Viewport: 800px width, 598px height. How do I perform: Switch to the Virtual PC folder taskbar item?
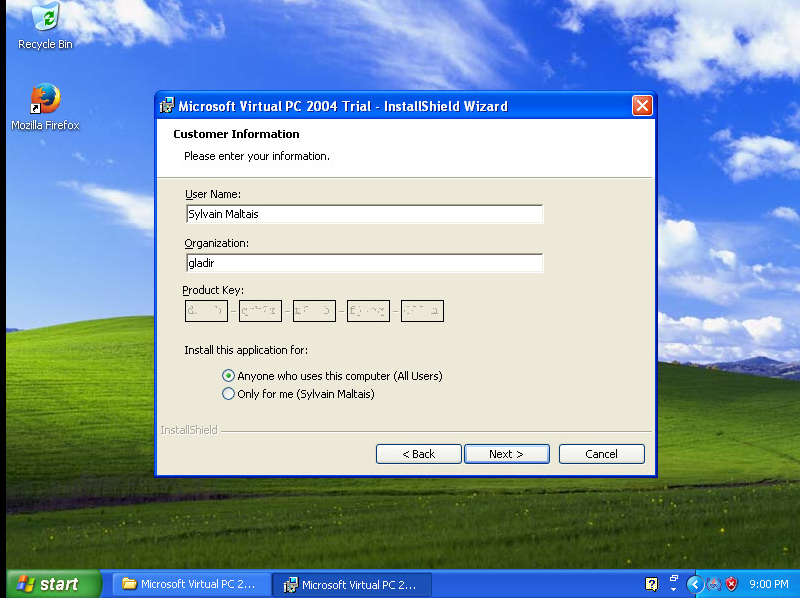click(190, 584)
